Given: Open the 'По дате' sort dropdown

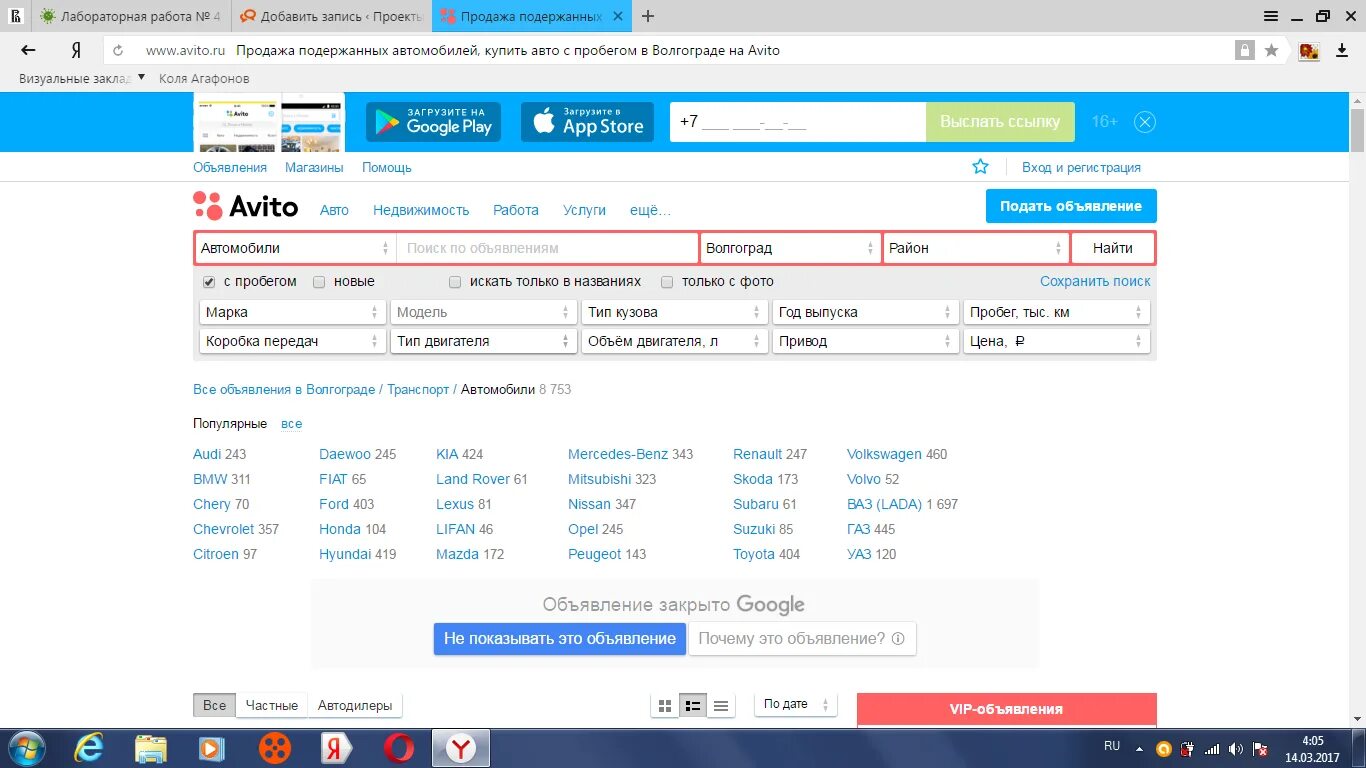Looking at the screenshot, I should pos(796,704).
